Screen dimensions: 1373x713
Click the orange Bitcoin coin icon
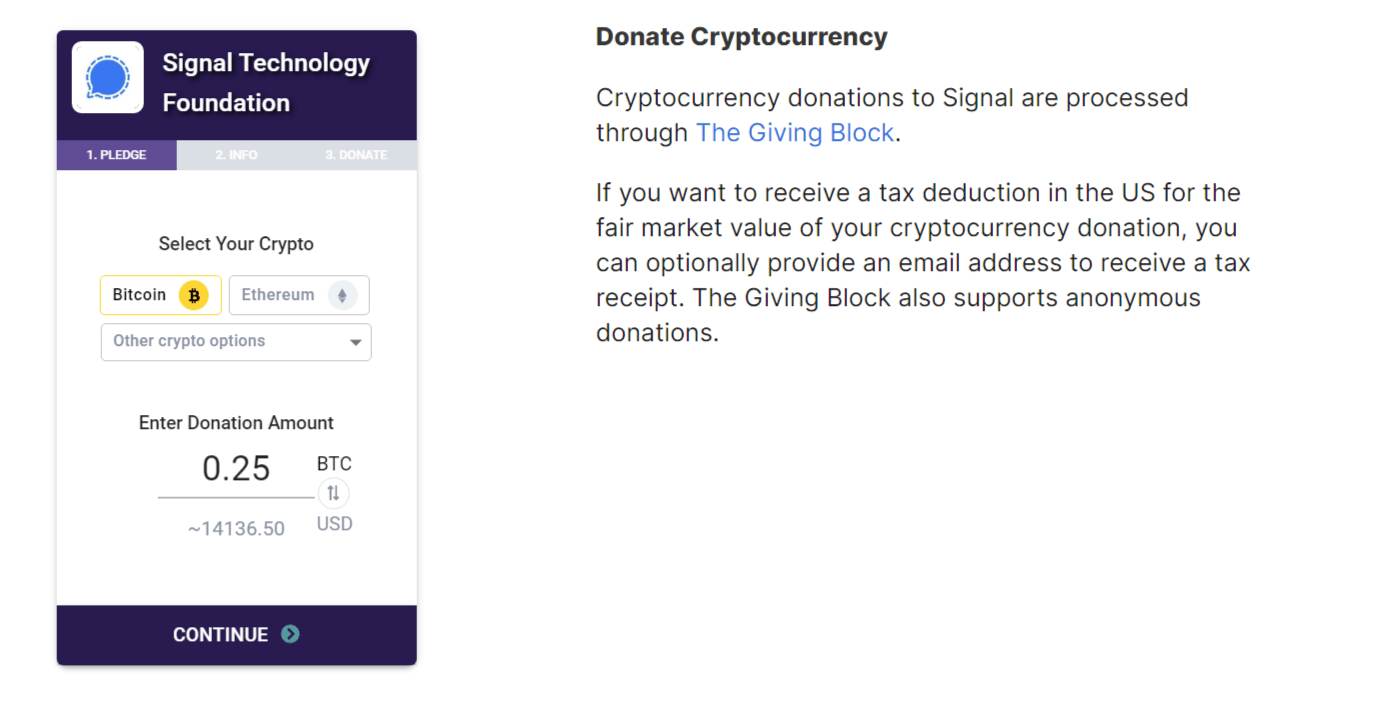193,295
